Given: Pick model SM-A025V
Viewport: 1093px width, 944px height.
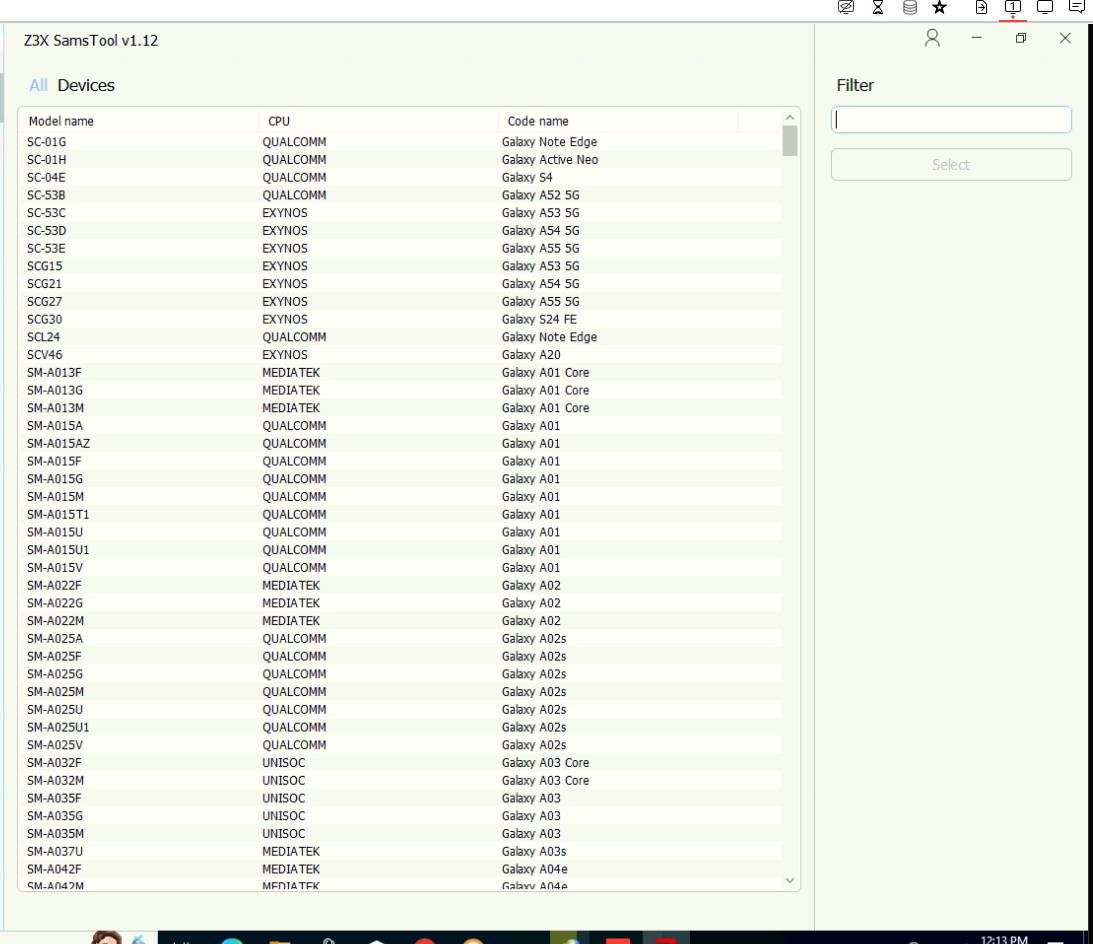Looking at the screenshot, I should coord(401,745).
